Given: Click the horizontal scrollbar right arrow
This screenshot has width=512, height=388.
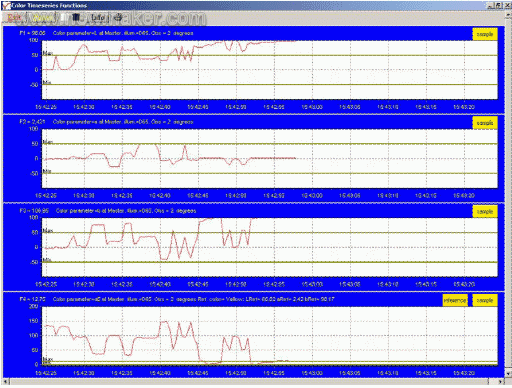Looking at the screenshot, I should pyautogui.click(x=501, y=381).
